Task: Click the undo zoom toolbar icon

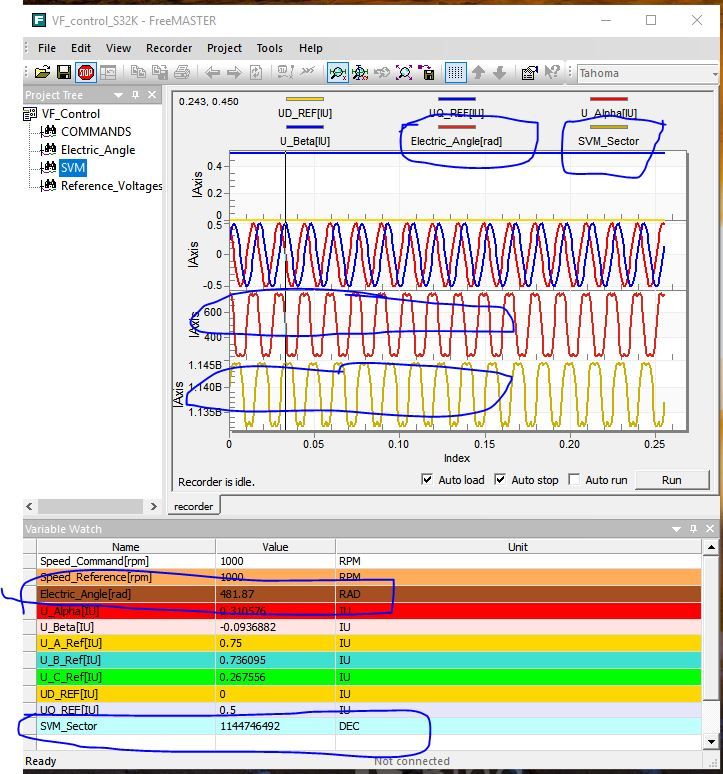Action: (381, 73)
